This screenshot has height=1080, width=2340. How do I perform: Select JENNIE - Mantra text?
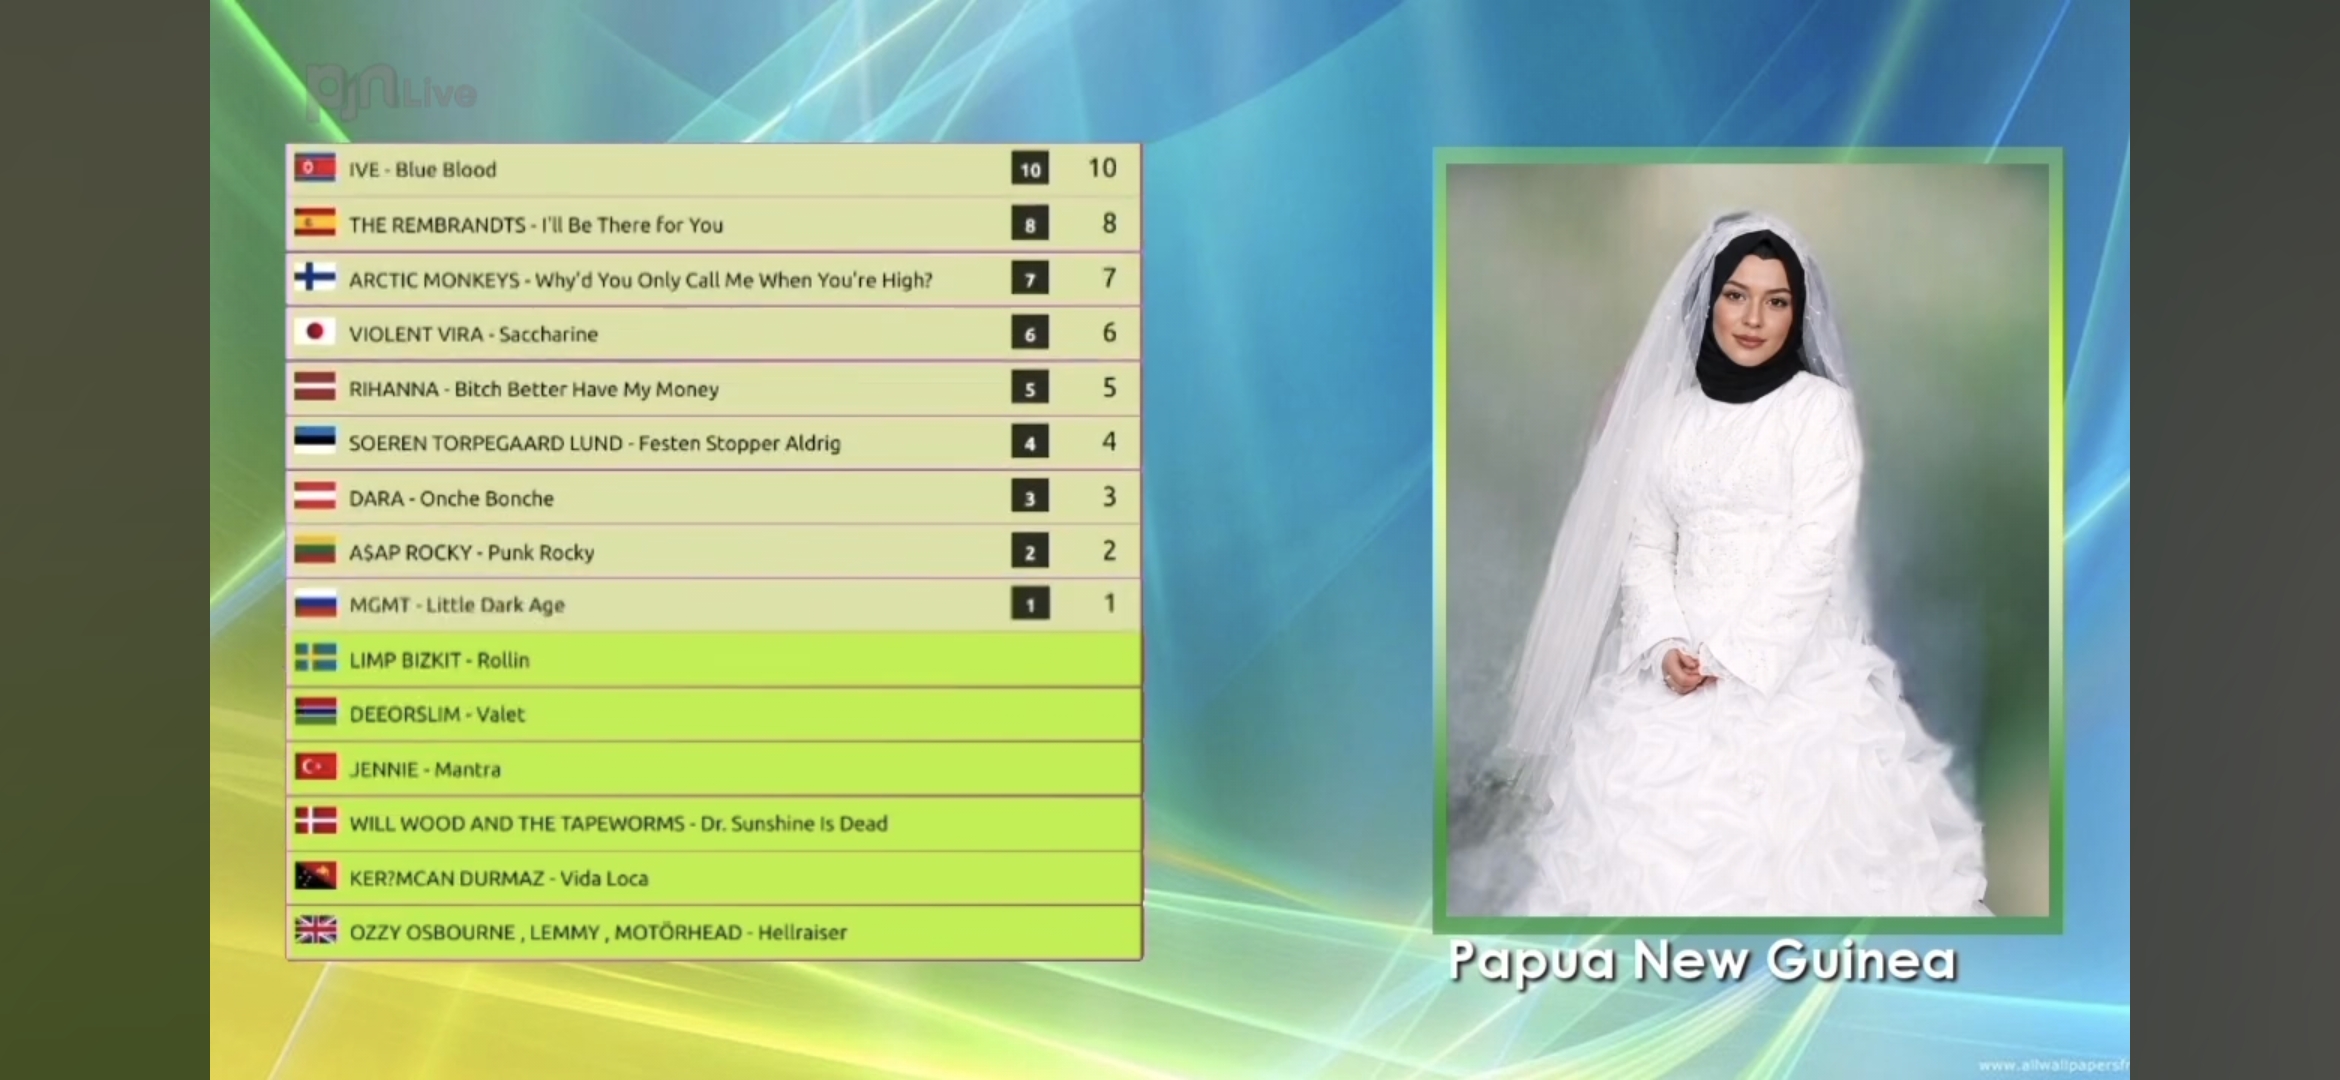click(425, 769)
